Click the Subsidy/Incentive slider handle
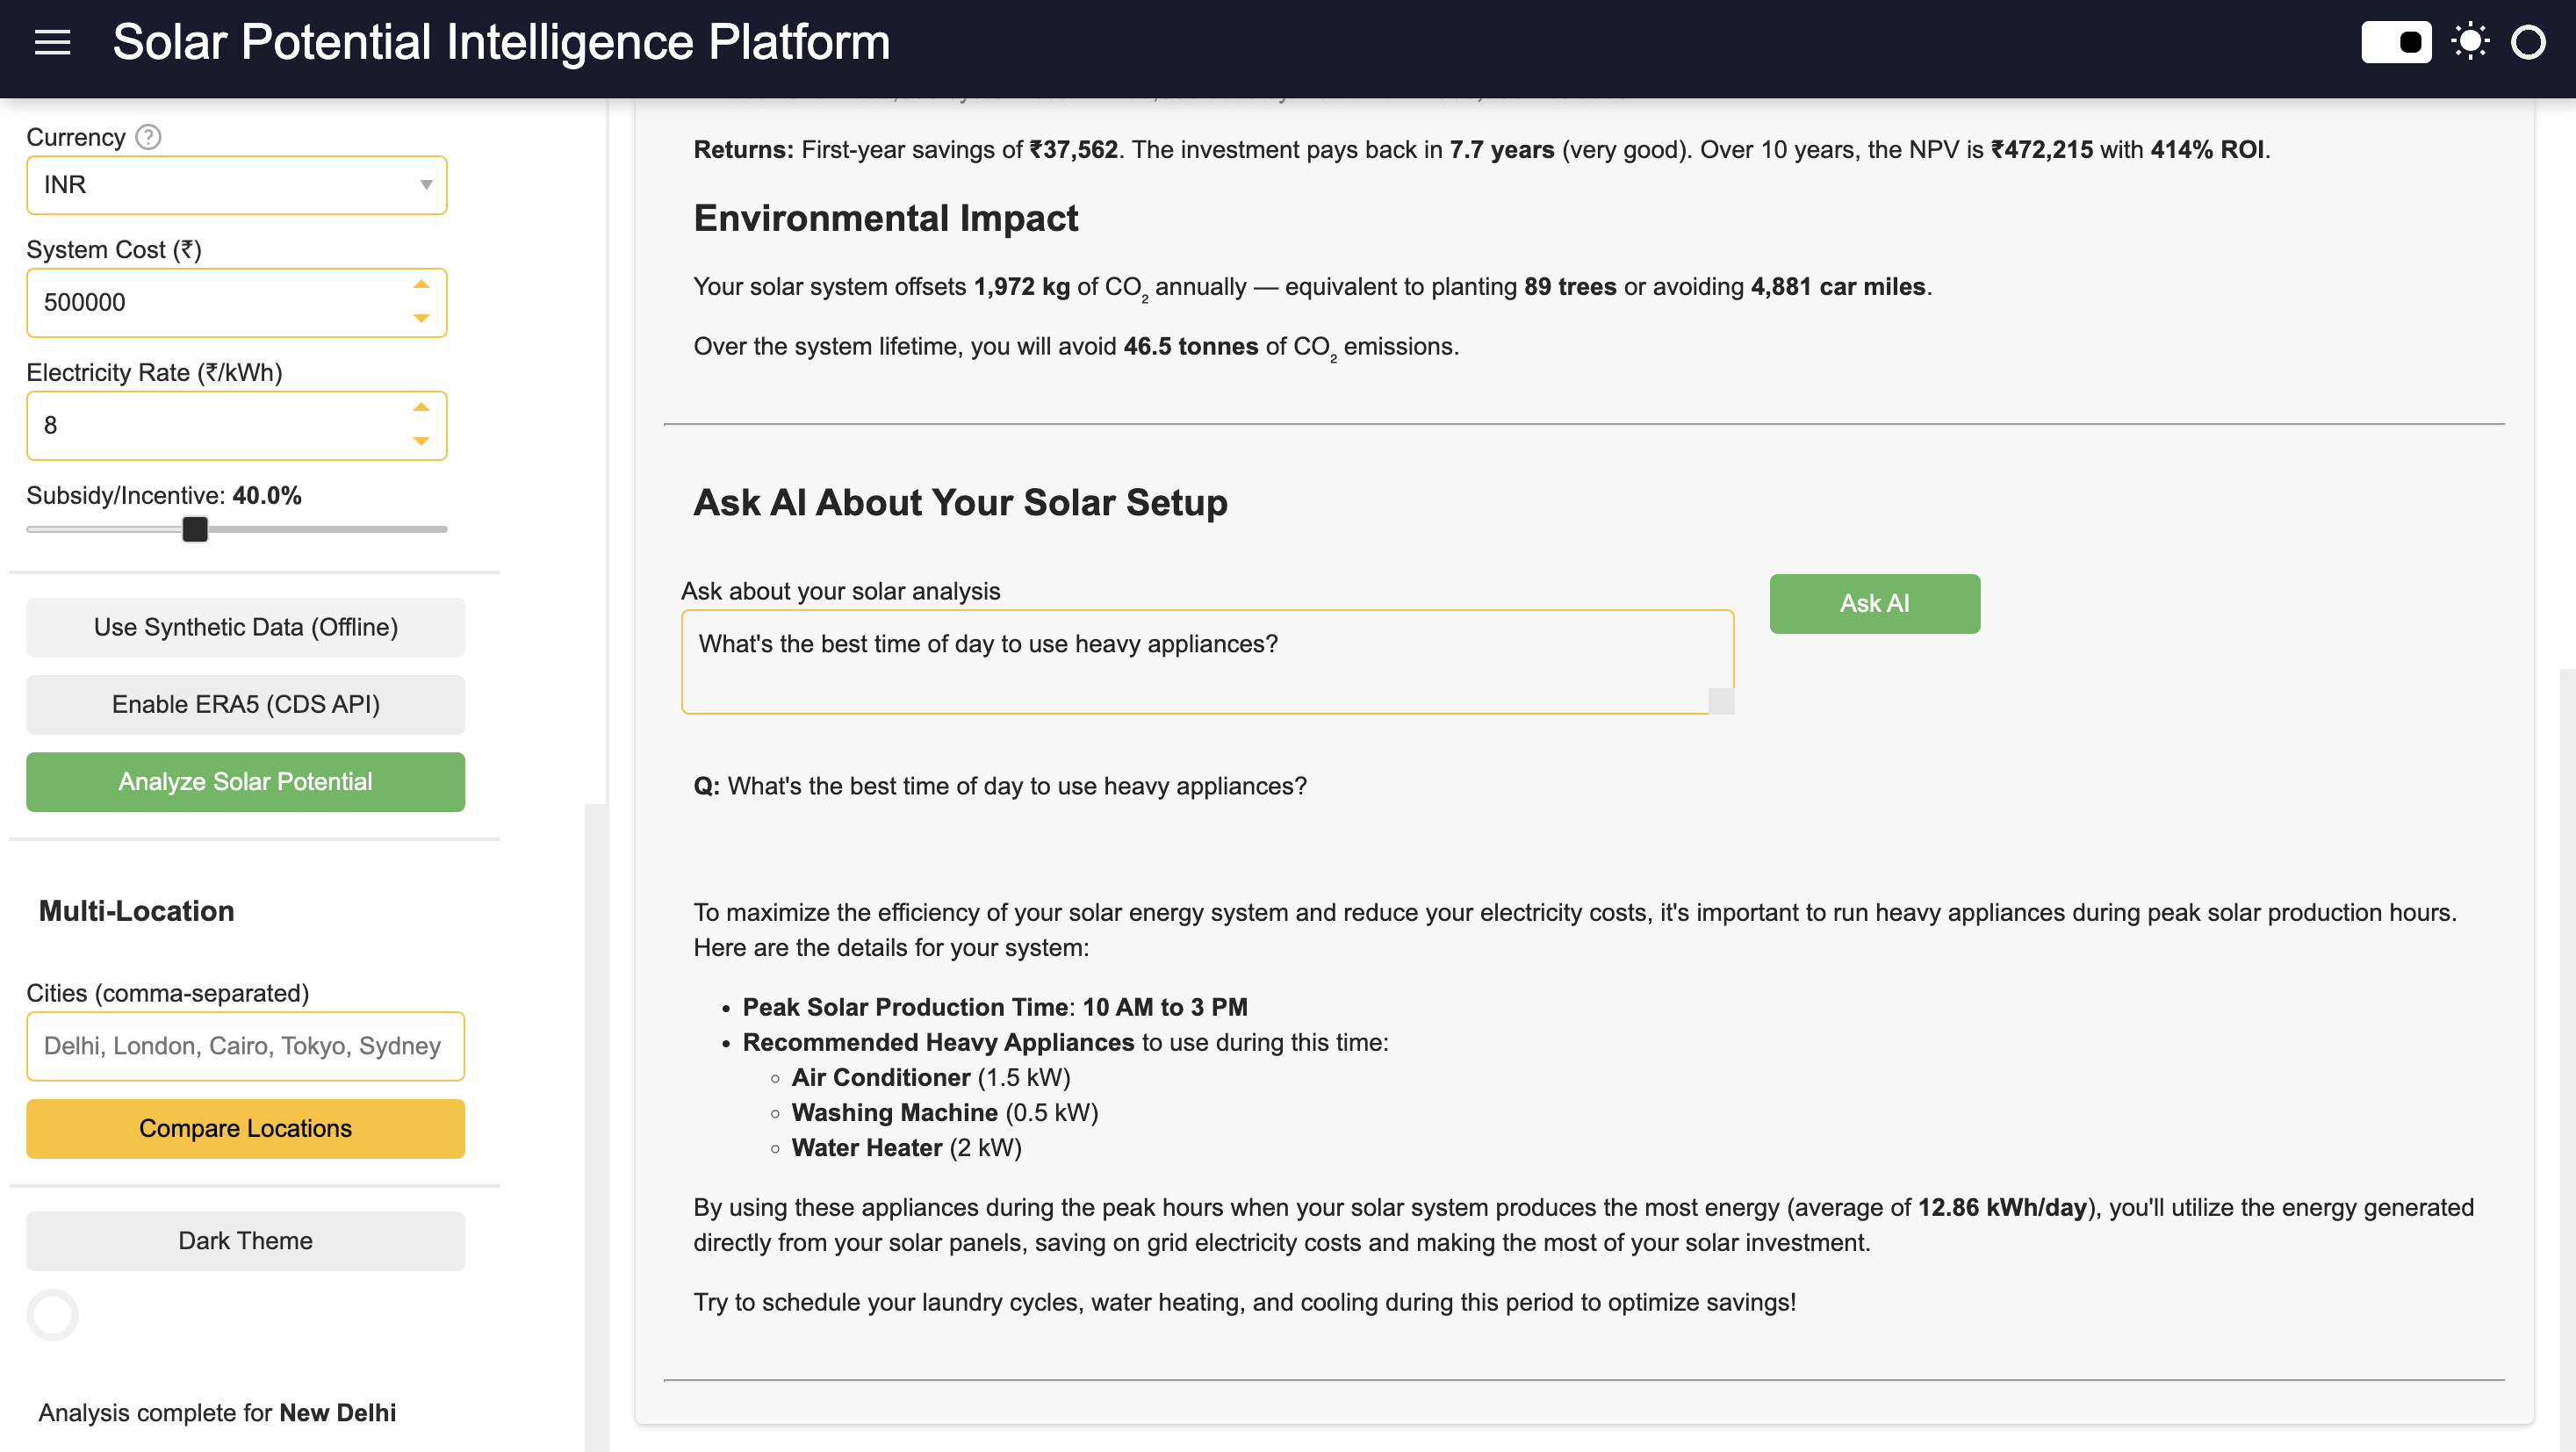 click(x=195, y=529)
